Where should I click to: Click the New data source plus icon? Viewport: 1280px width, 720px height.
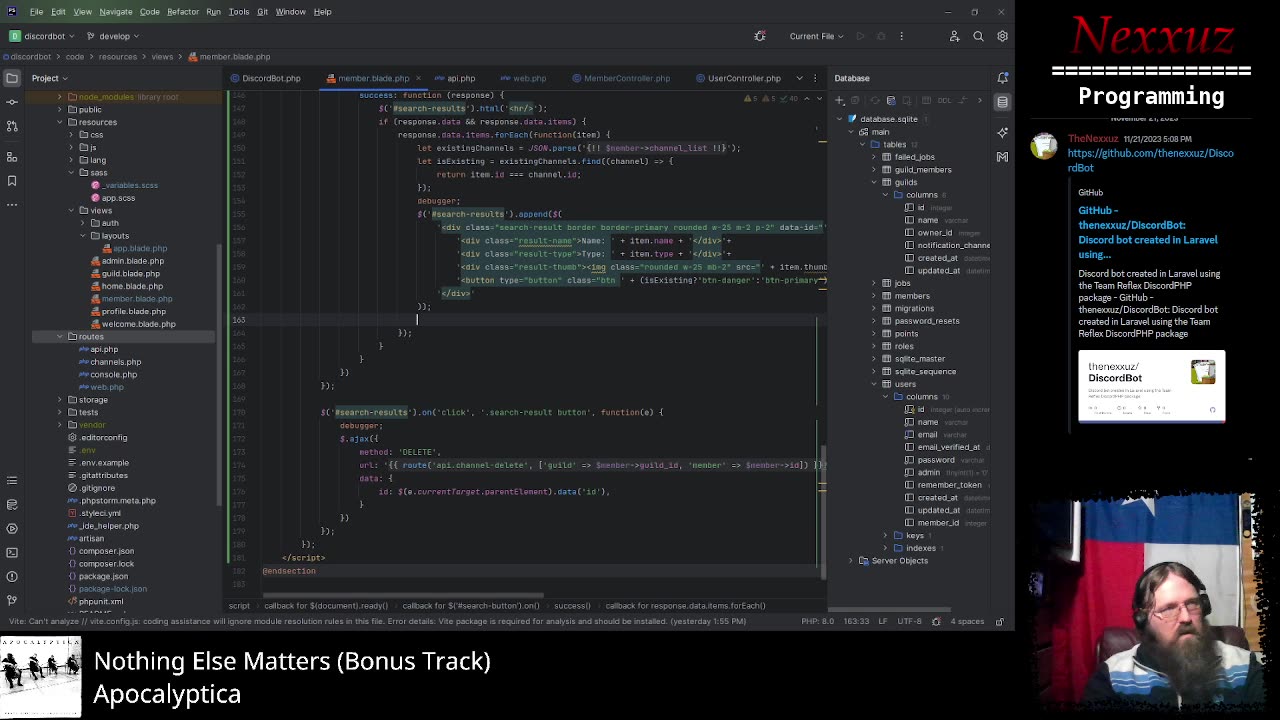(840, 100)
